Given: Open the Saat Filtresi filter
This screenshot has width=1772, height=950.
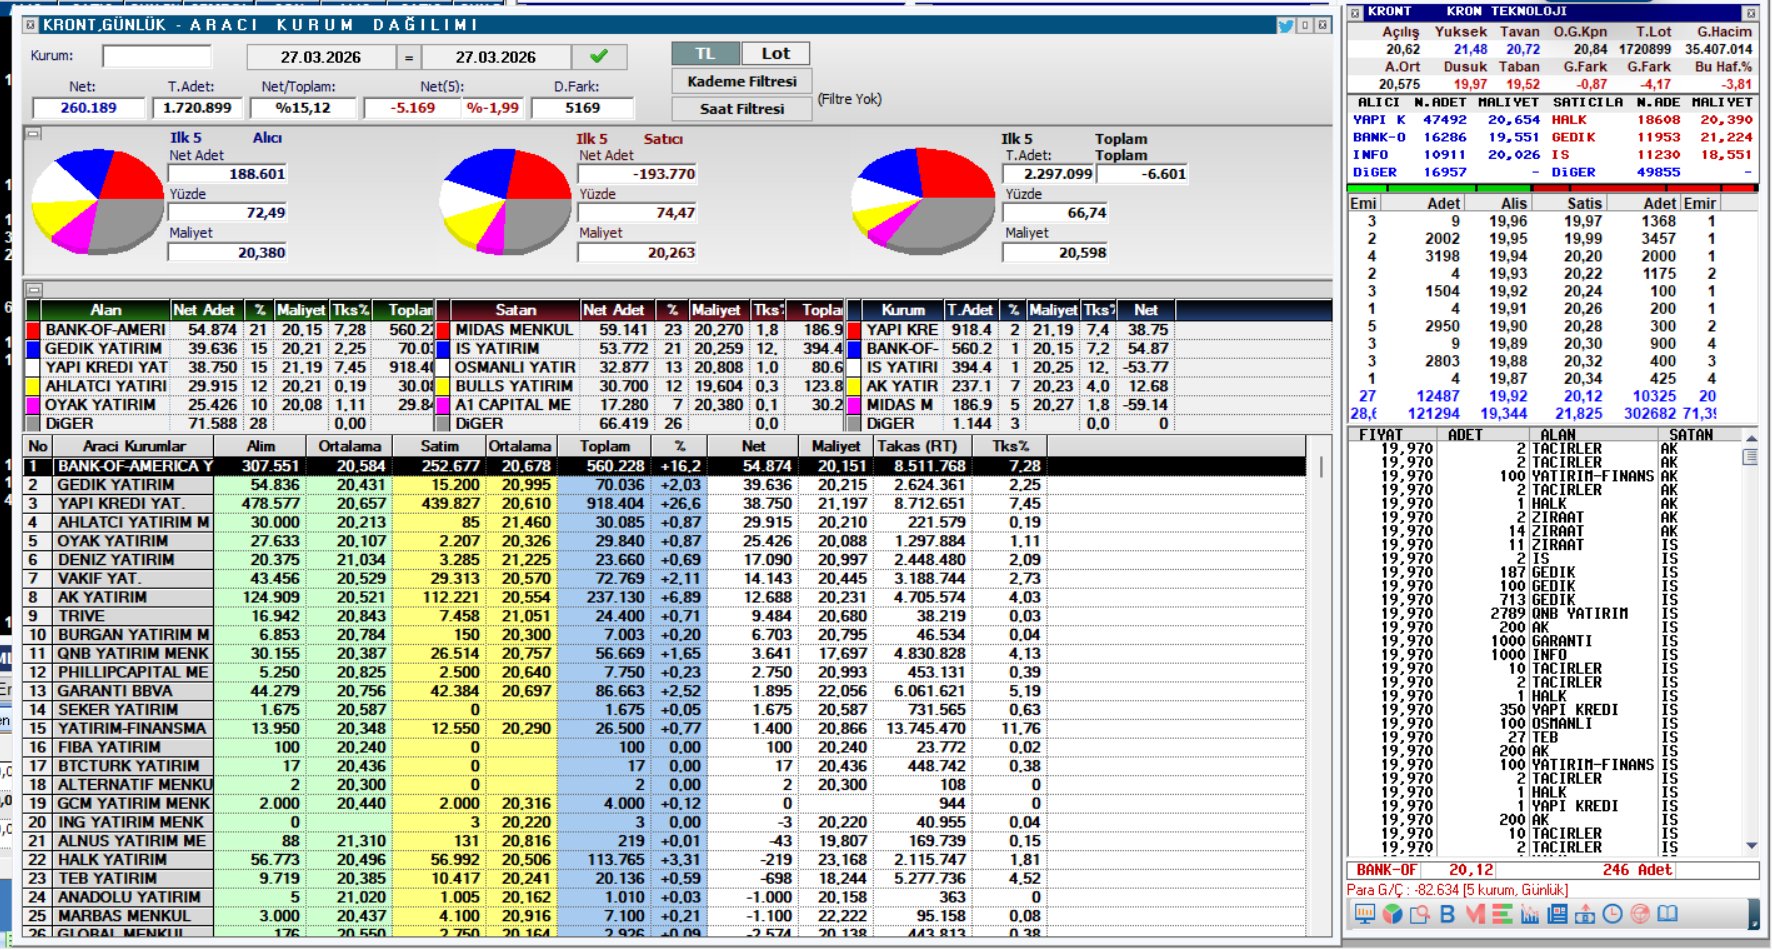Looking at the screenshot, I should [x=741, y=108].
